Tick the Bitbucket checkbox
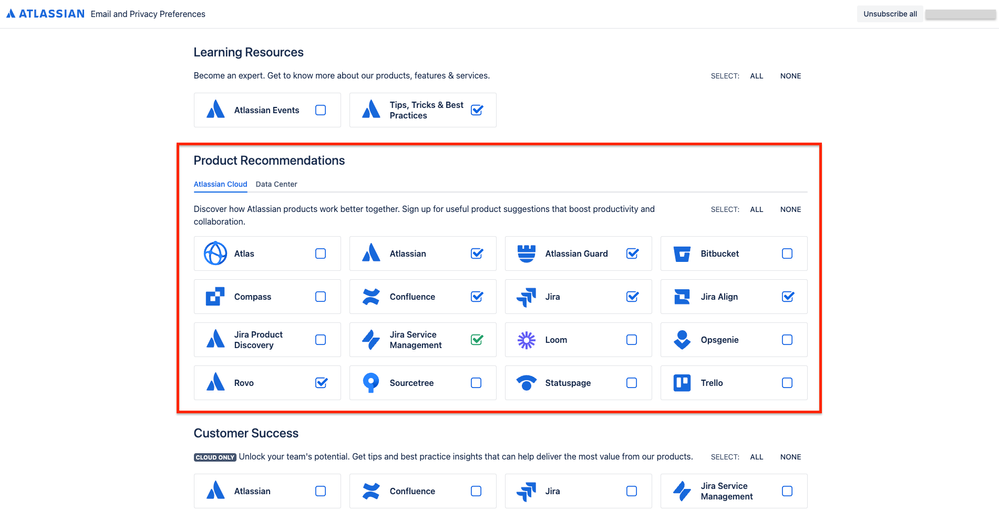The width and height of the screenshot is (999, 517). point(787,254)
